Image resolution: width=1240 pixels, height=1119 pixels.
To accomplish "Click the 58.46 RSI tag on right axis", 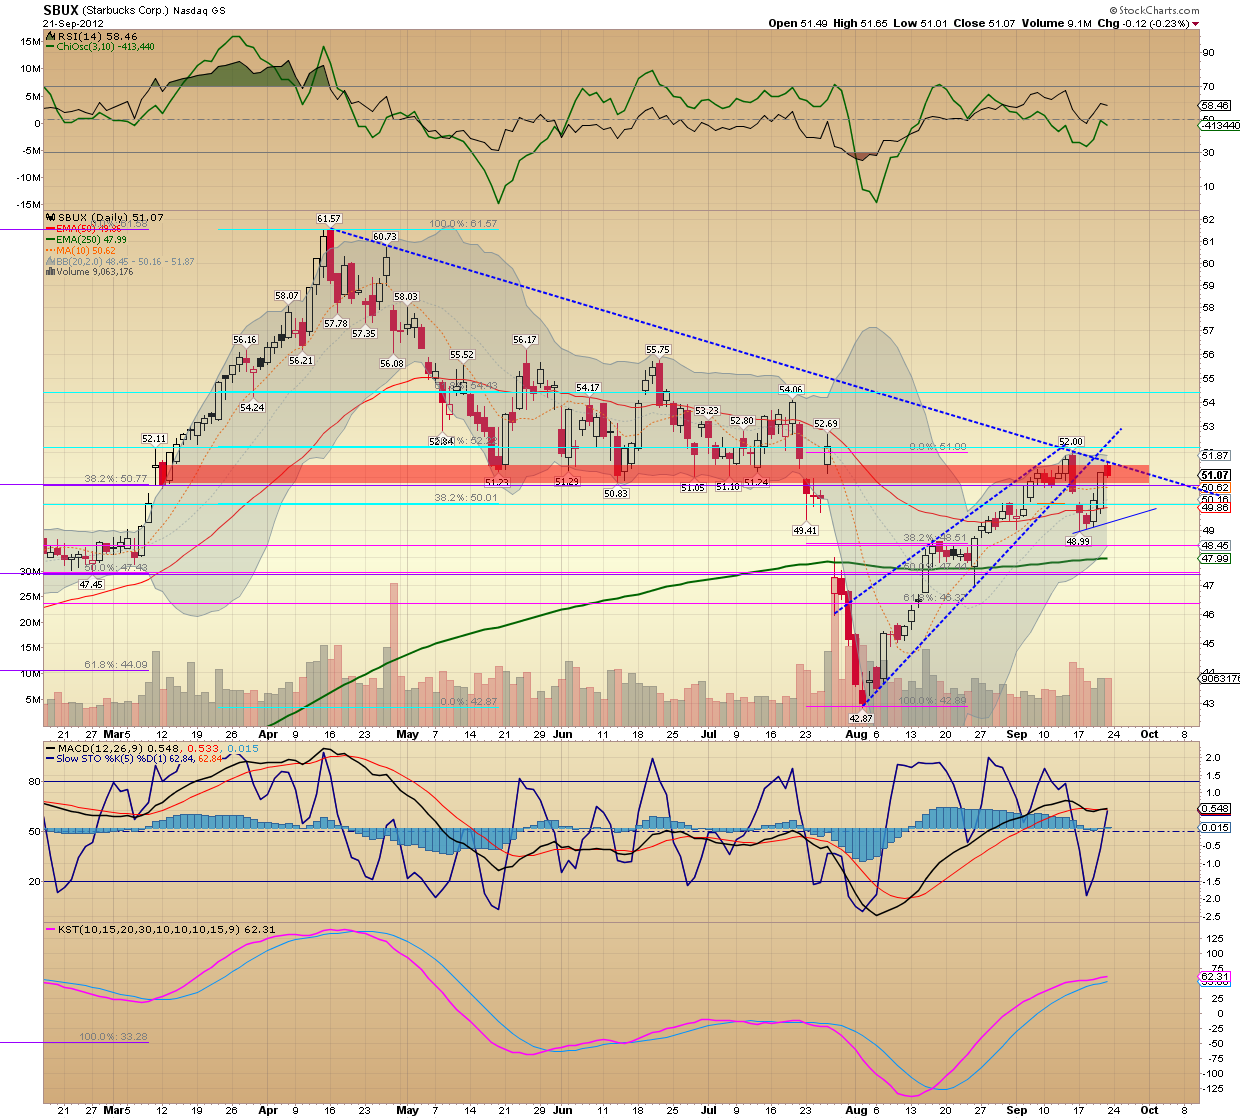I will point(1215,105).
